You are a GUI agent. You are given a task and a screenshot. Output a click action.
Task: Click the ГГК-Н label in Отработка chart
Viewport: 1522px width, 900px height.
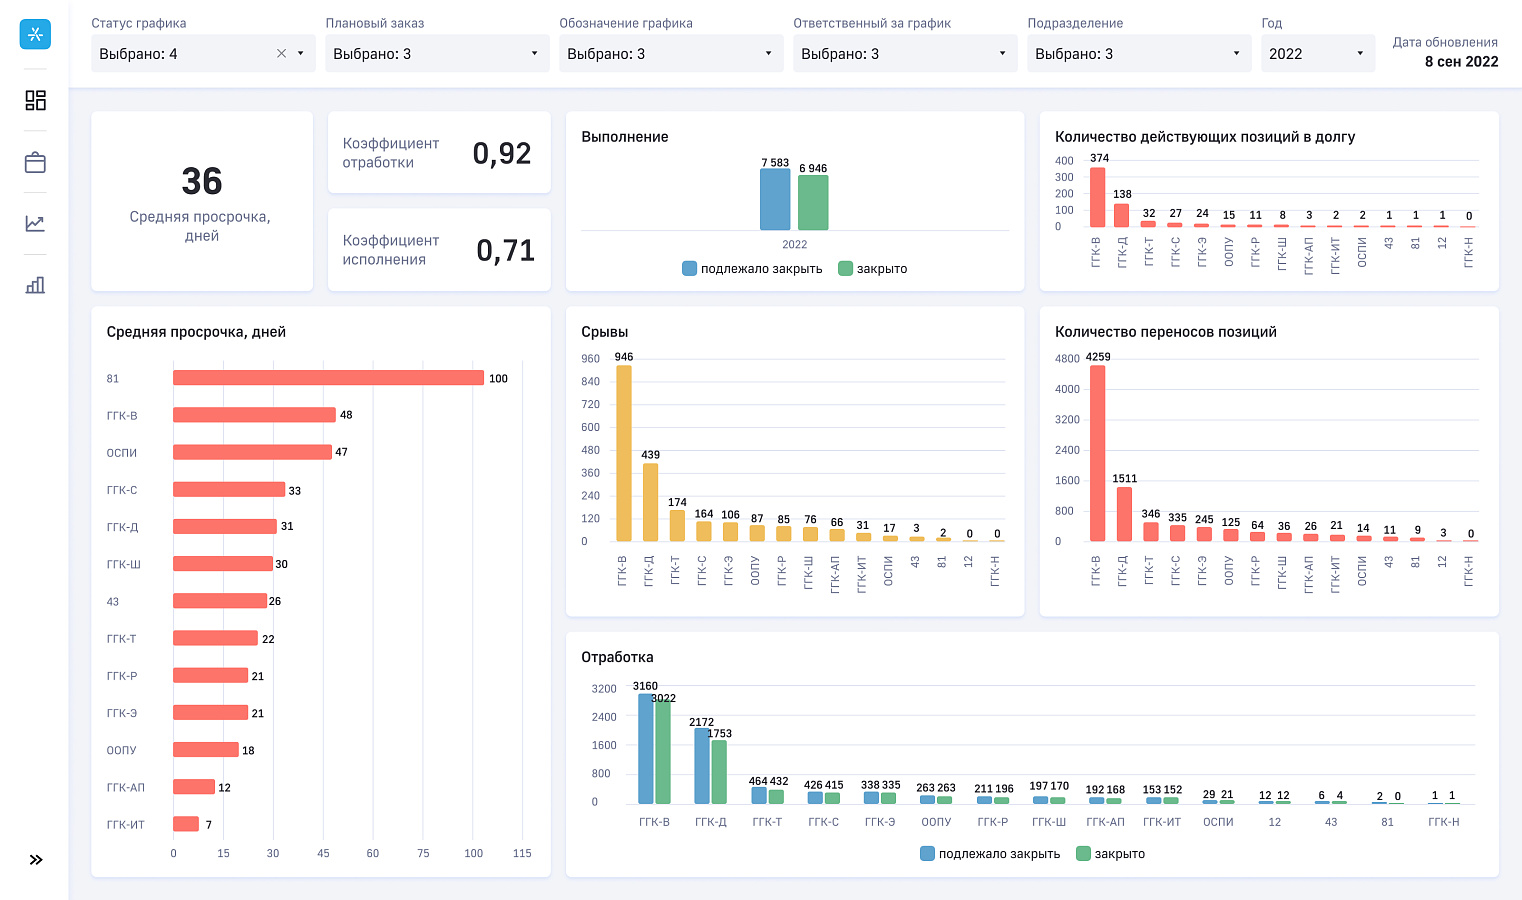click(x=1444, y=822)
